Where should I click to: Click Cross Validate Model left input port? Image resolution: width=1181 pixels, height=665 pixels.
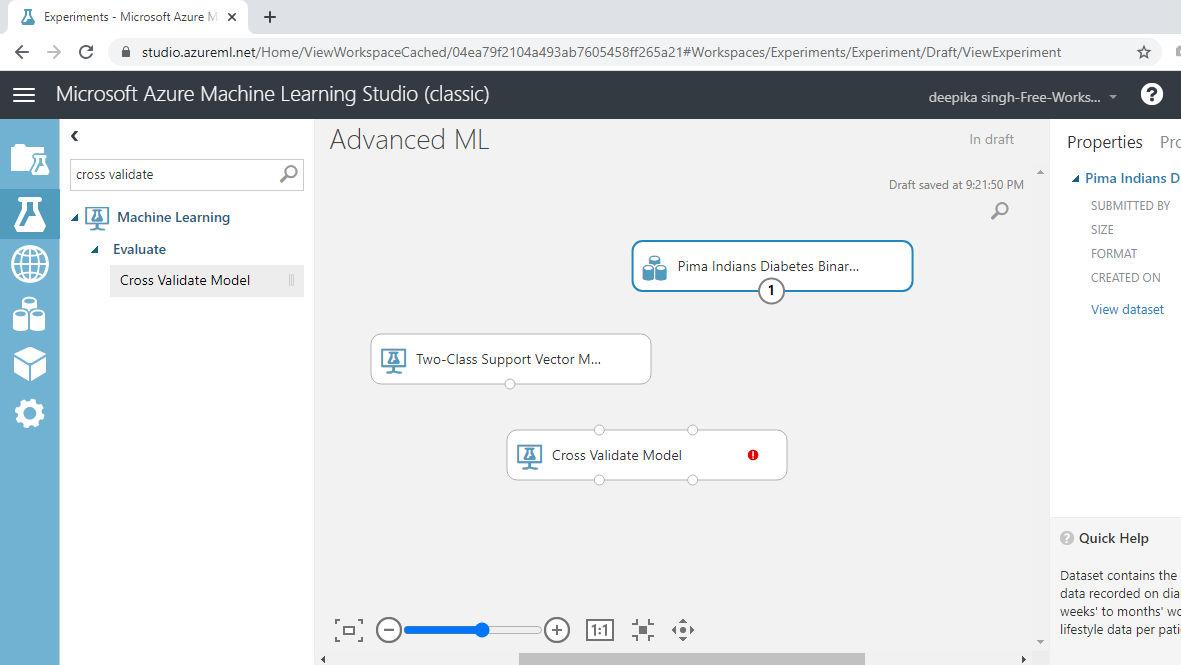[x=599, y=430]
